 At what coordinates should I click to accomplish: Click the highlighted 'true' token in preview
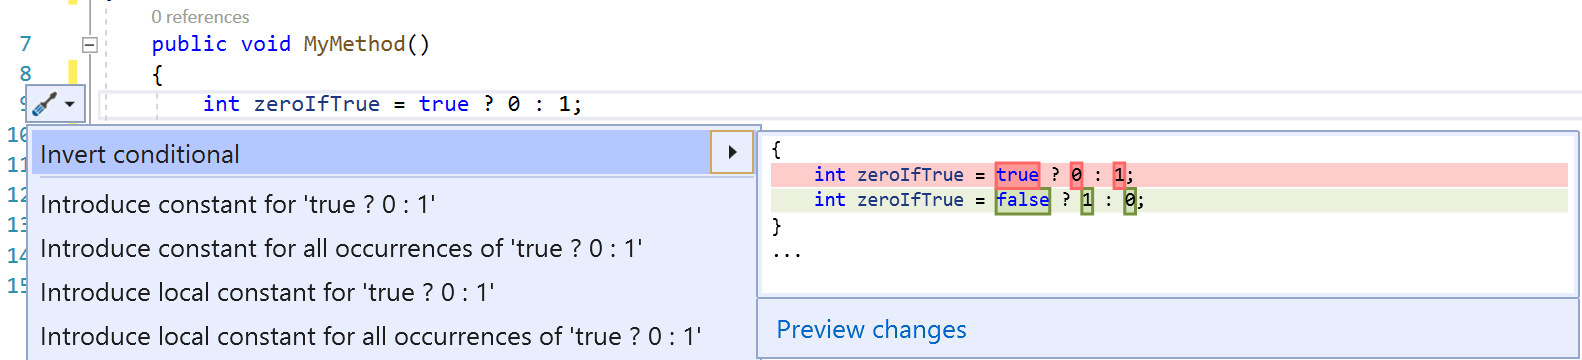pyautogui.click(x=1017, y=175)
